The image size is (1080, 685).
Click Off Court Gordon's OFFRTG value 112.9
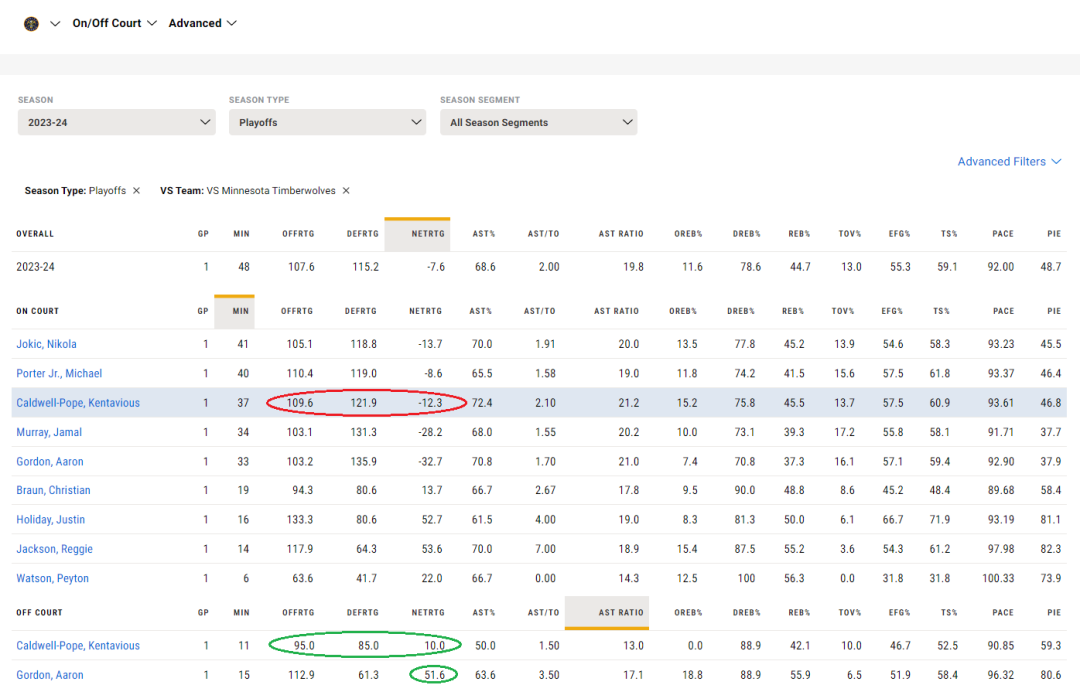coord(301,675)
